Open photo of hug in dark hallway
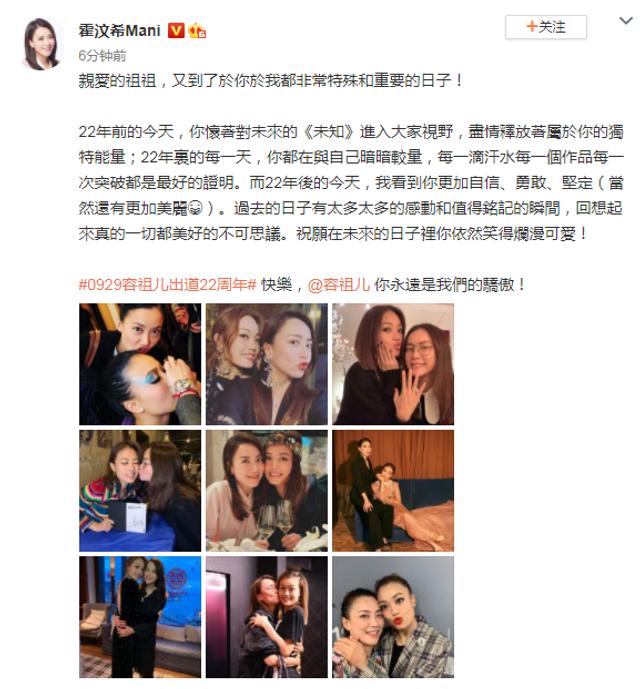Image resolution: width=640 pixels, height=689 pixels. click(266, 617)
